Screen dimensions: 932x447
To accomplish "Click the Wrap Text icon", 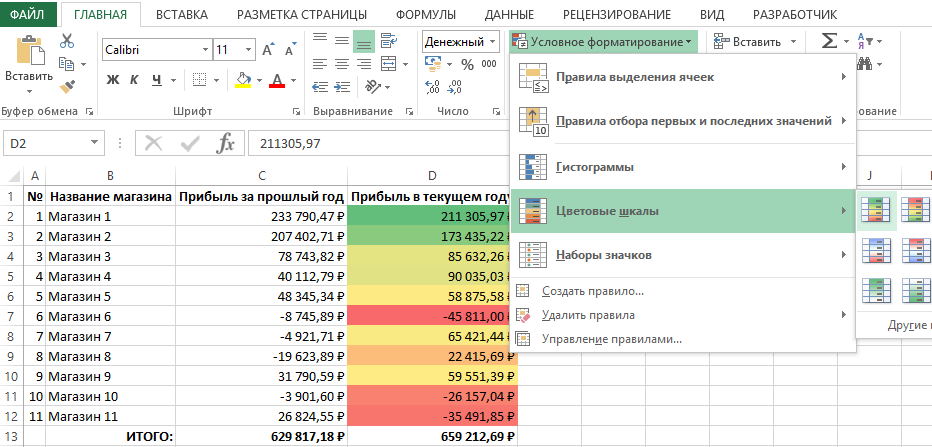I will click(390, 41).
